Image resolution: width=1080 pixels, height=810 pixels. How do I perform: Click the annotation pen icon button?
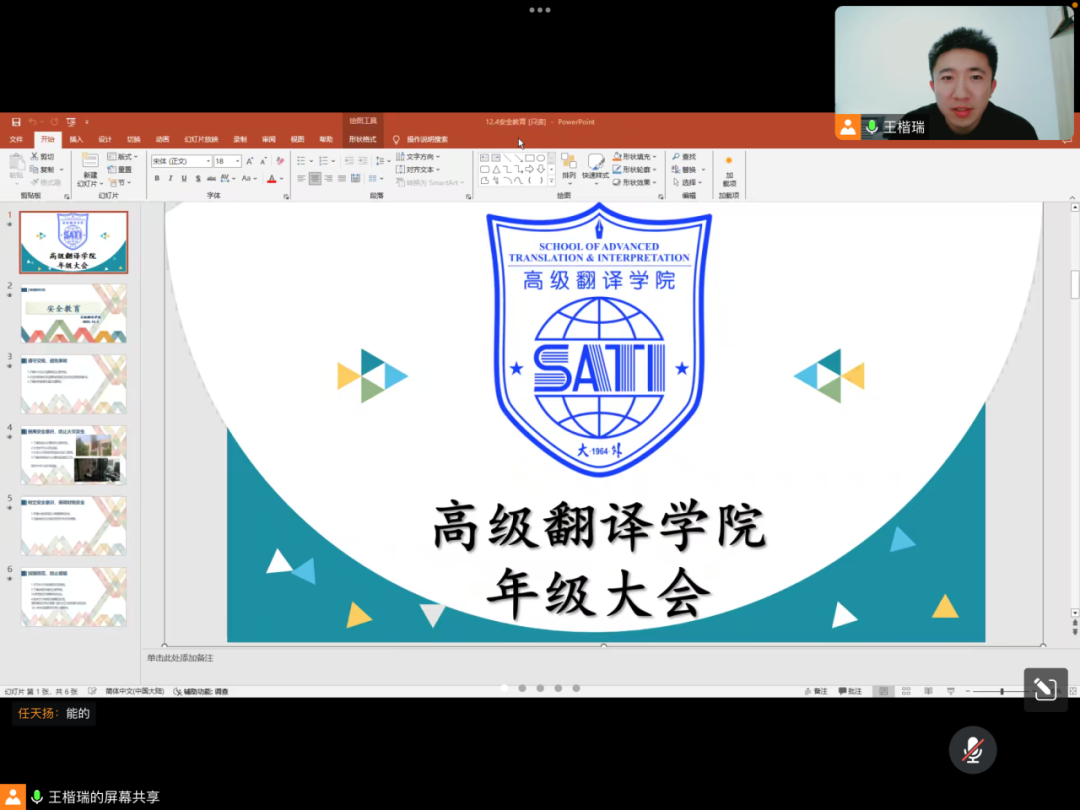click(1045, 689)
